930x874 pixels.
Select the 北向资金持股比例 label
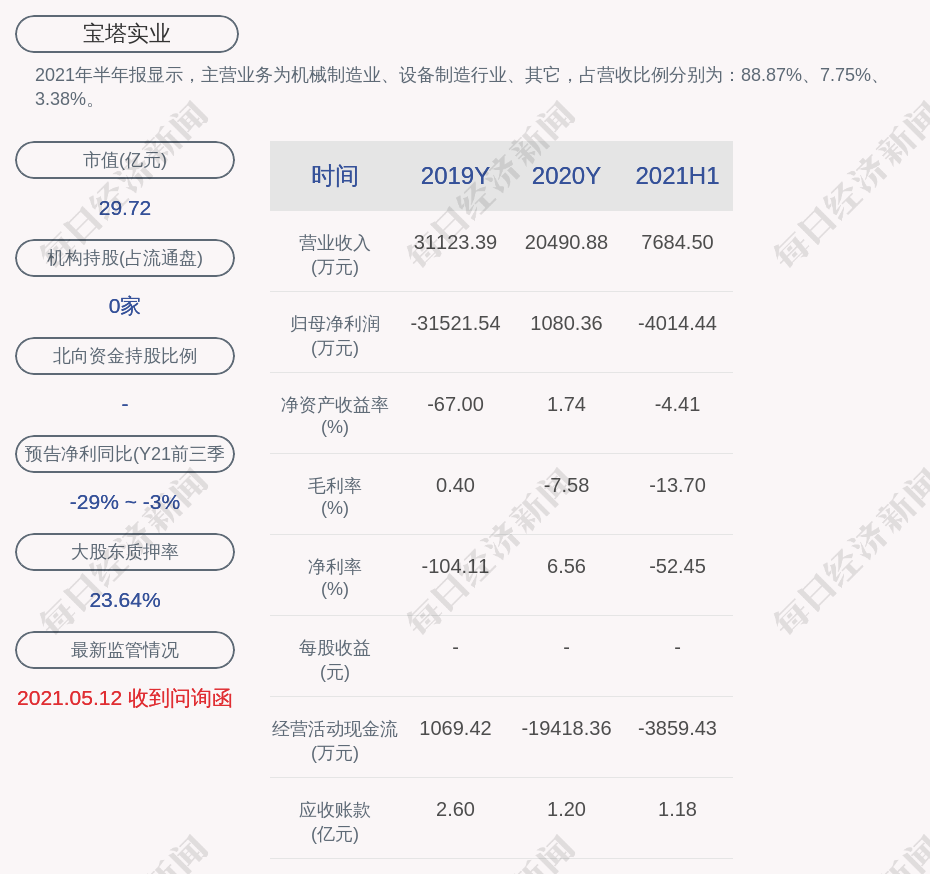[x=125, y=356]
